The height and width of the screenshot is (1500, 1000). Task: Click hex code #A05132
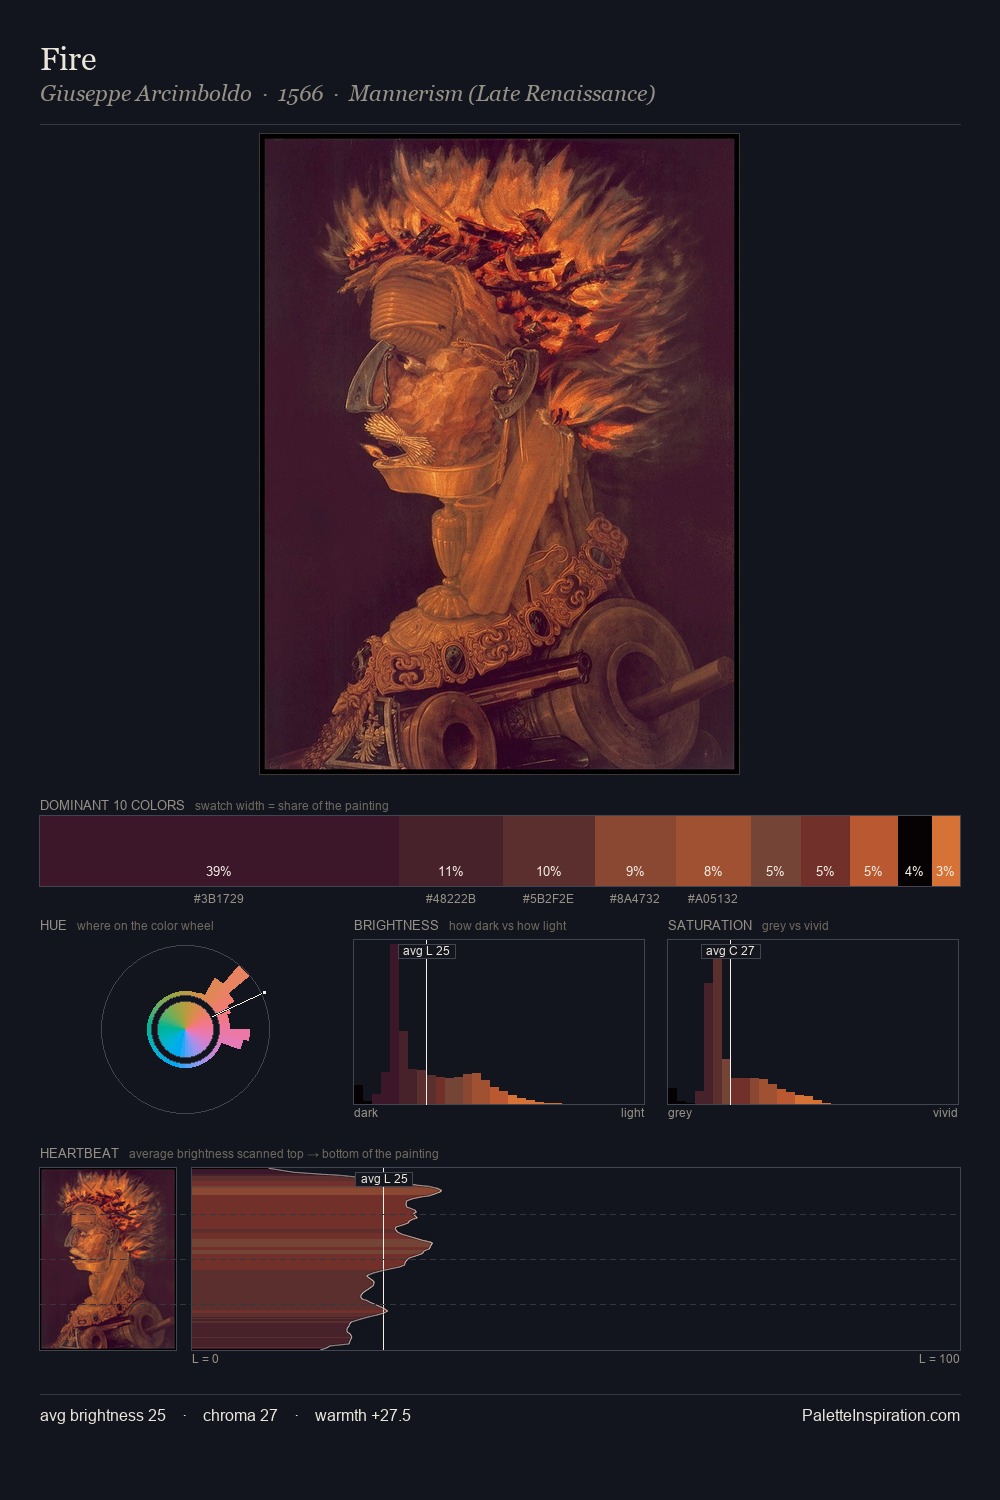(713, 898)
